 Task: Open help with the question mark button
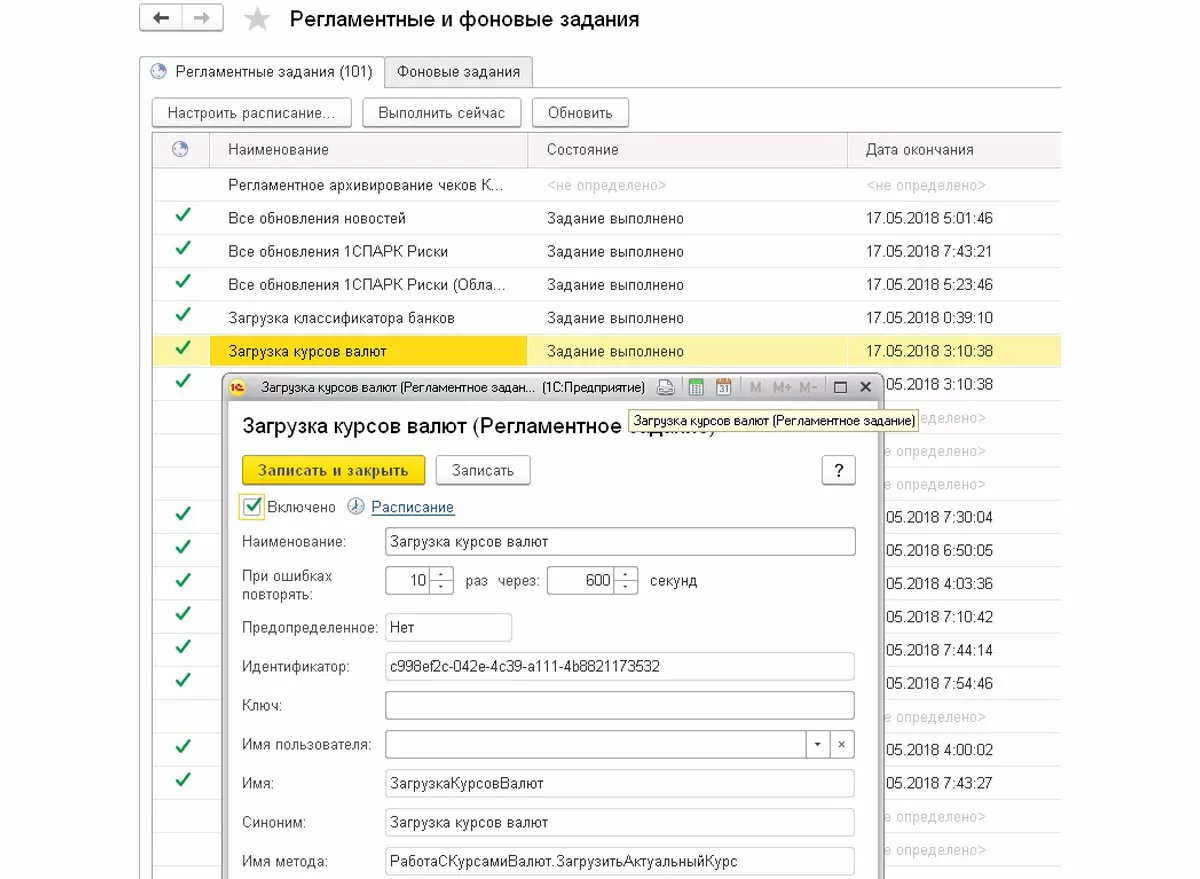pyautogui.click(x=838, y=470)
